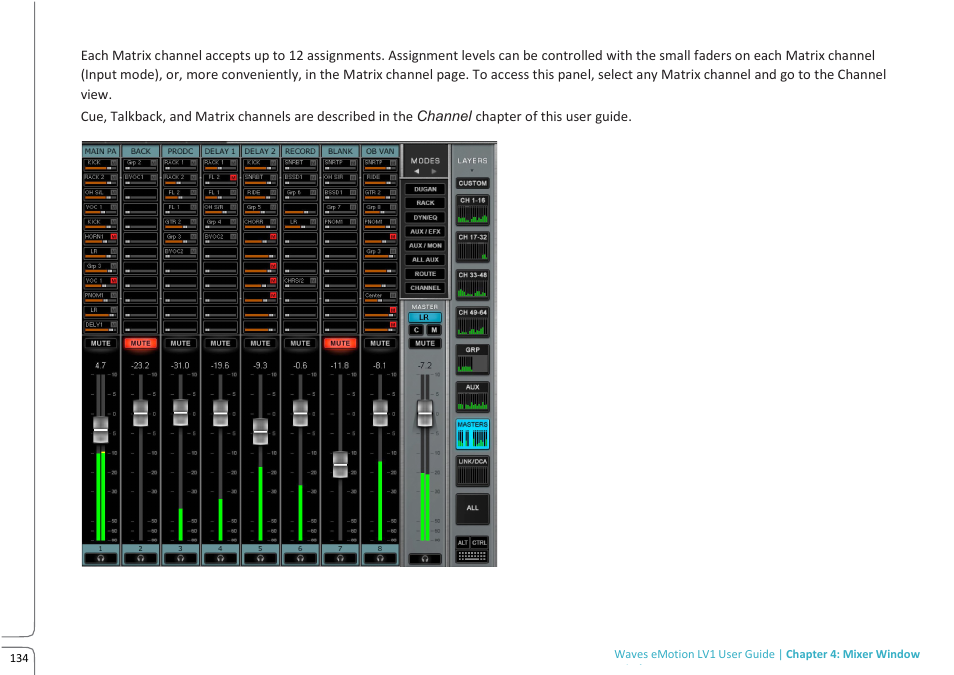The width and height of the screenshot is (954, 675).
Task: Toggle mute on HORN1 assignment in MAIN PA
Action: pos(114,237)
